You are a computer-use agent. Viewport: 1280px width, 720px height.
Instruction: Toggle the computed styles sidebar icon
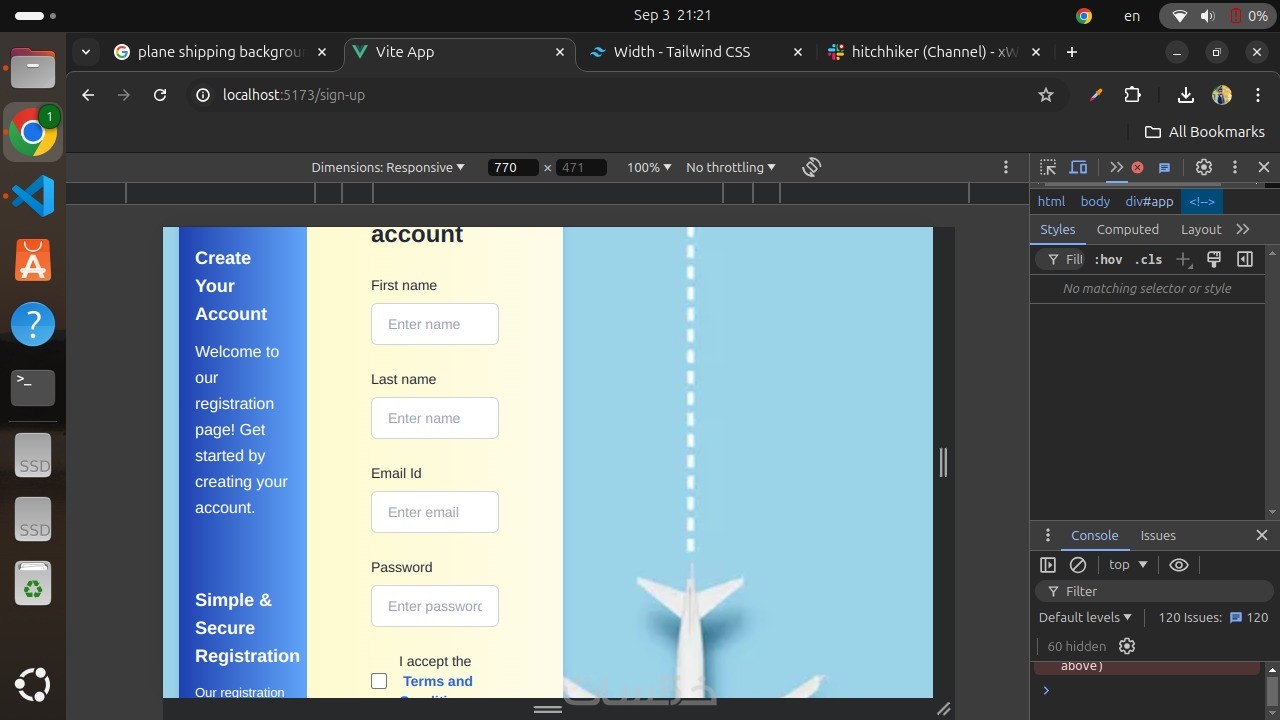[x=1245, y=260]
